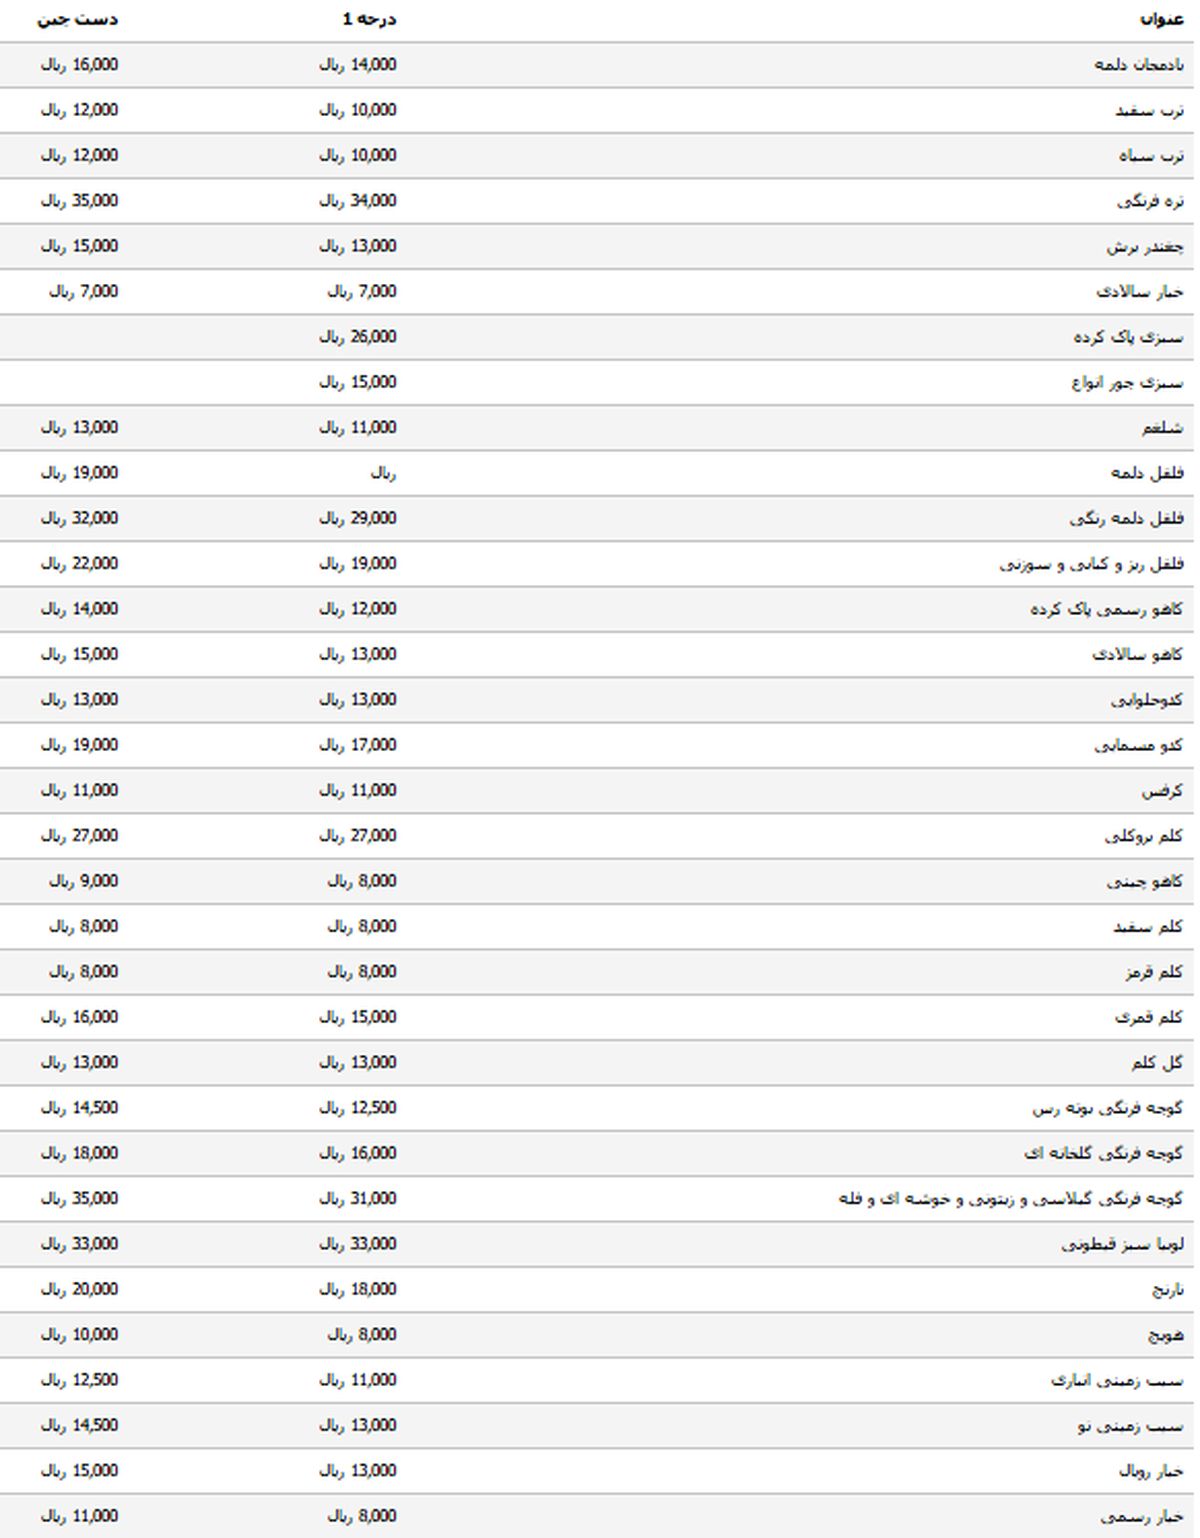Image resolution: width=1200 pixels, height=1538 pixels.
Task: Select the چغندر برش row title
Action: [1145, 246]
